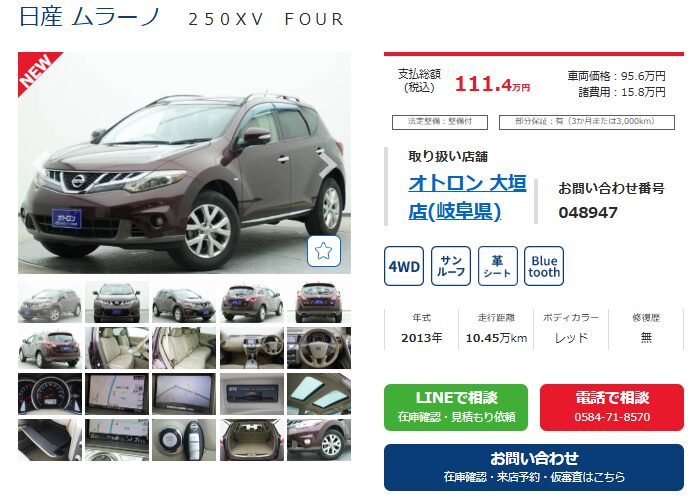The width and height of the screenshot is (695, 504).
Task: Click the blue お問い合わせ button
Action: 534,467
